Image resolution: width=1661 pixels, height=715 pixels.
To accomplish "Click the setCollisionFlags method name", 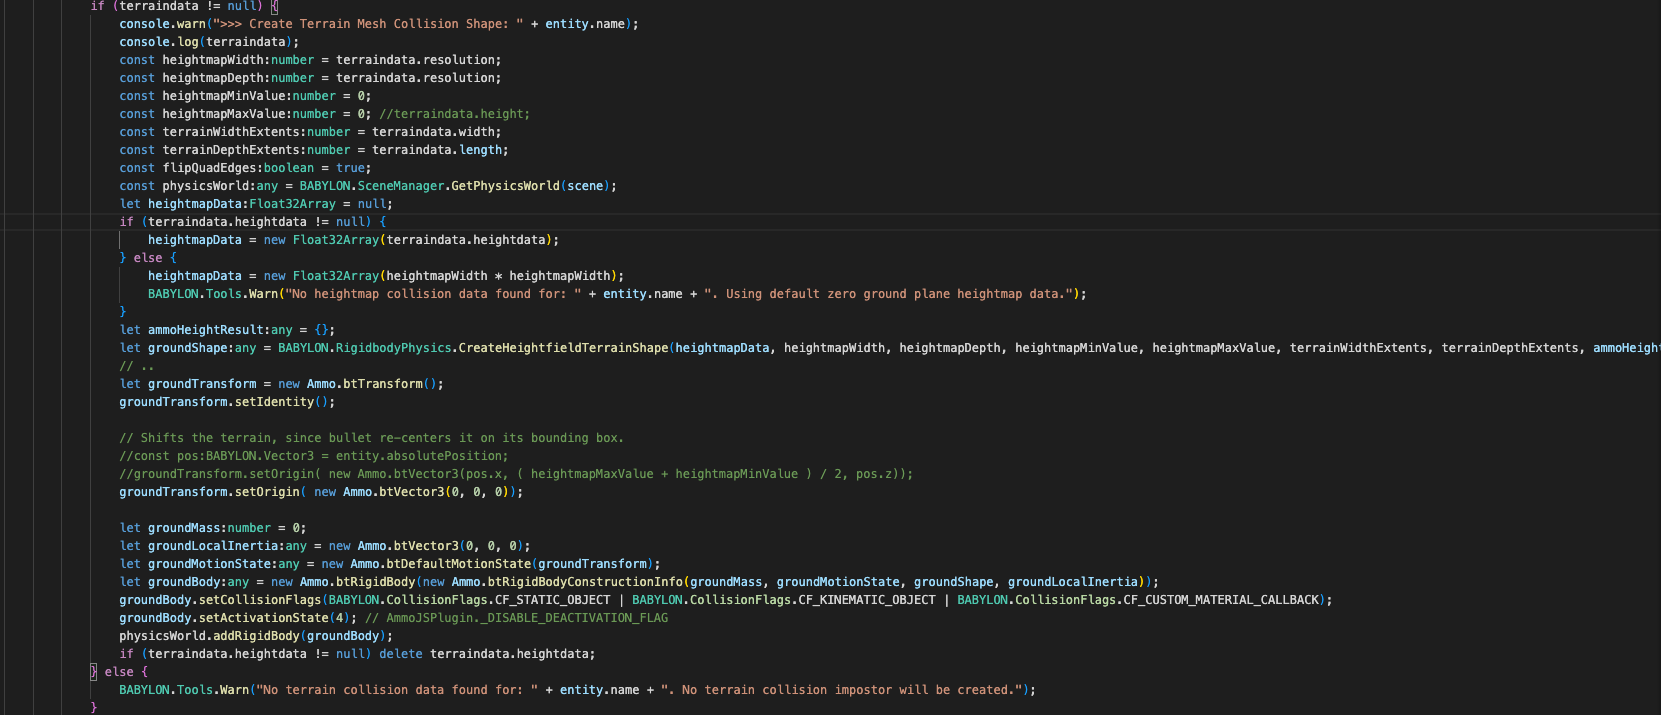I will [x=260, y=600].
